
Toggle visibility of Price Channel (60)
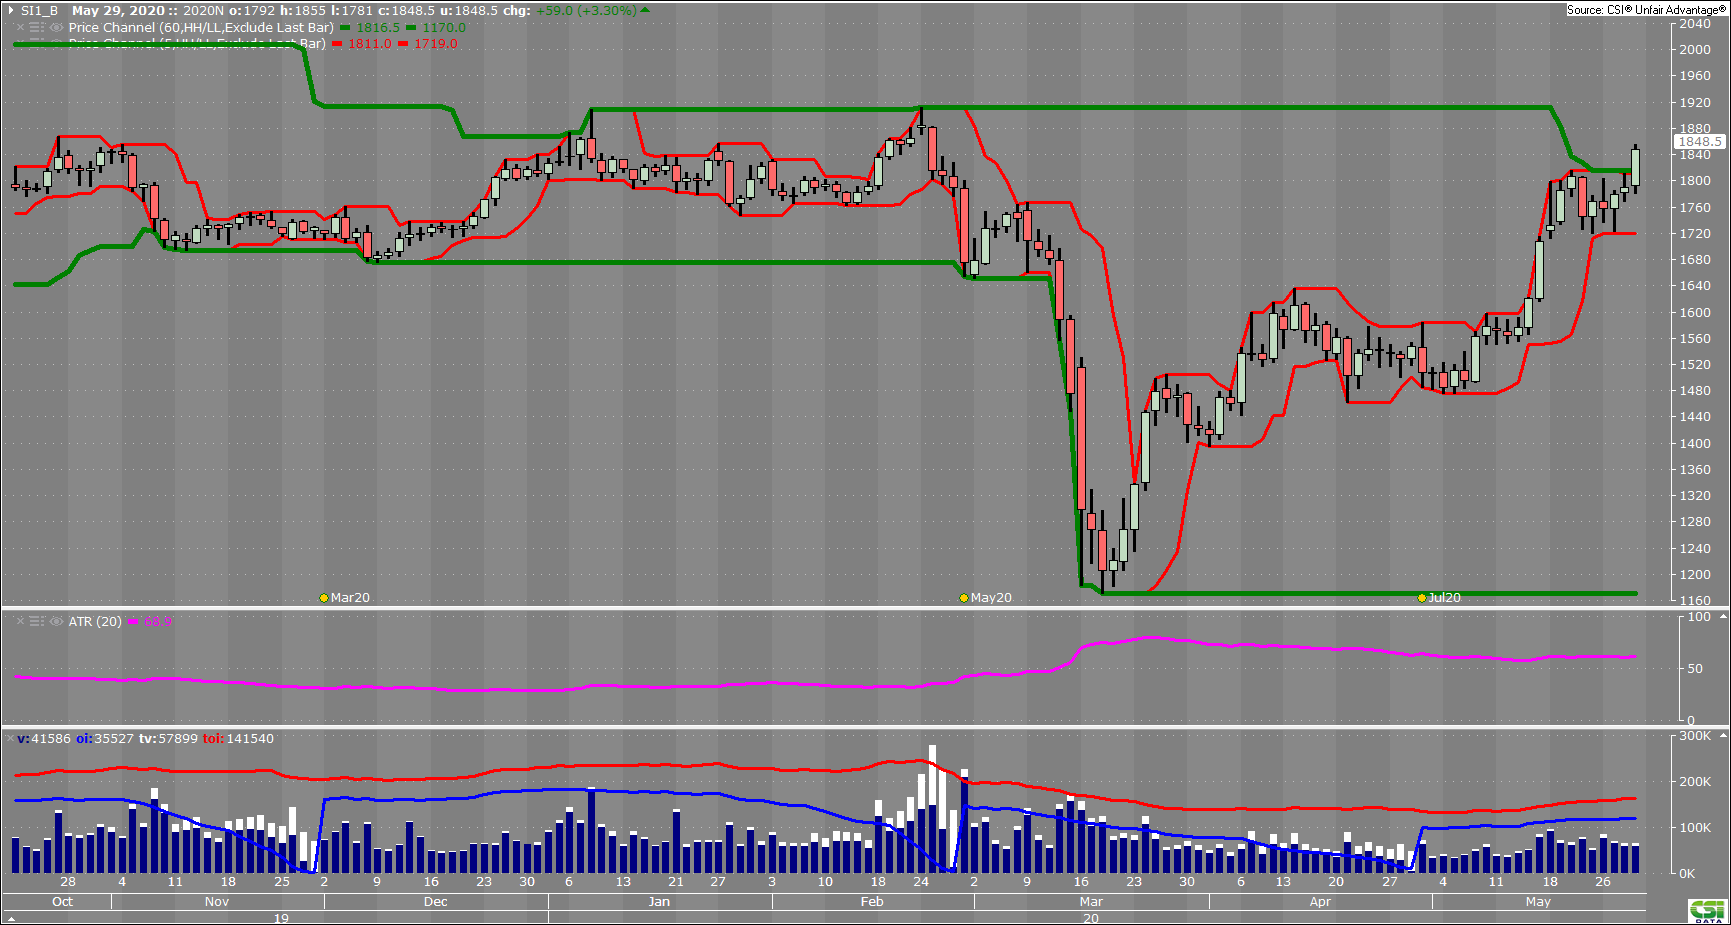(56, 28)
